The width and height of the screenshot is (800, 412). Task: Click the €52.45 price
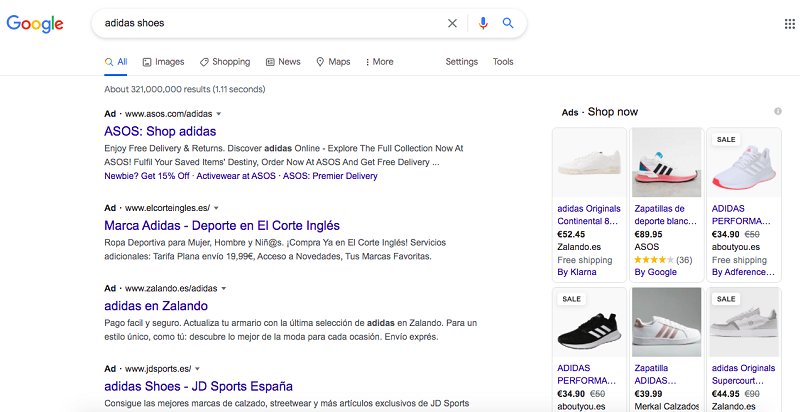571,235
